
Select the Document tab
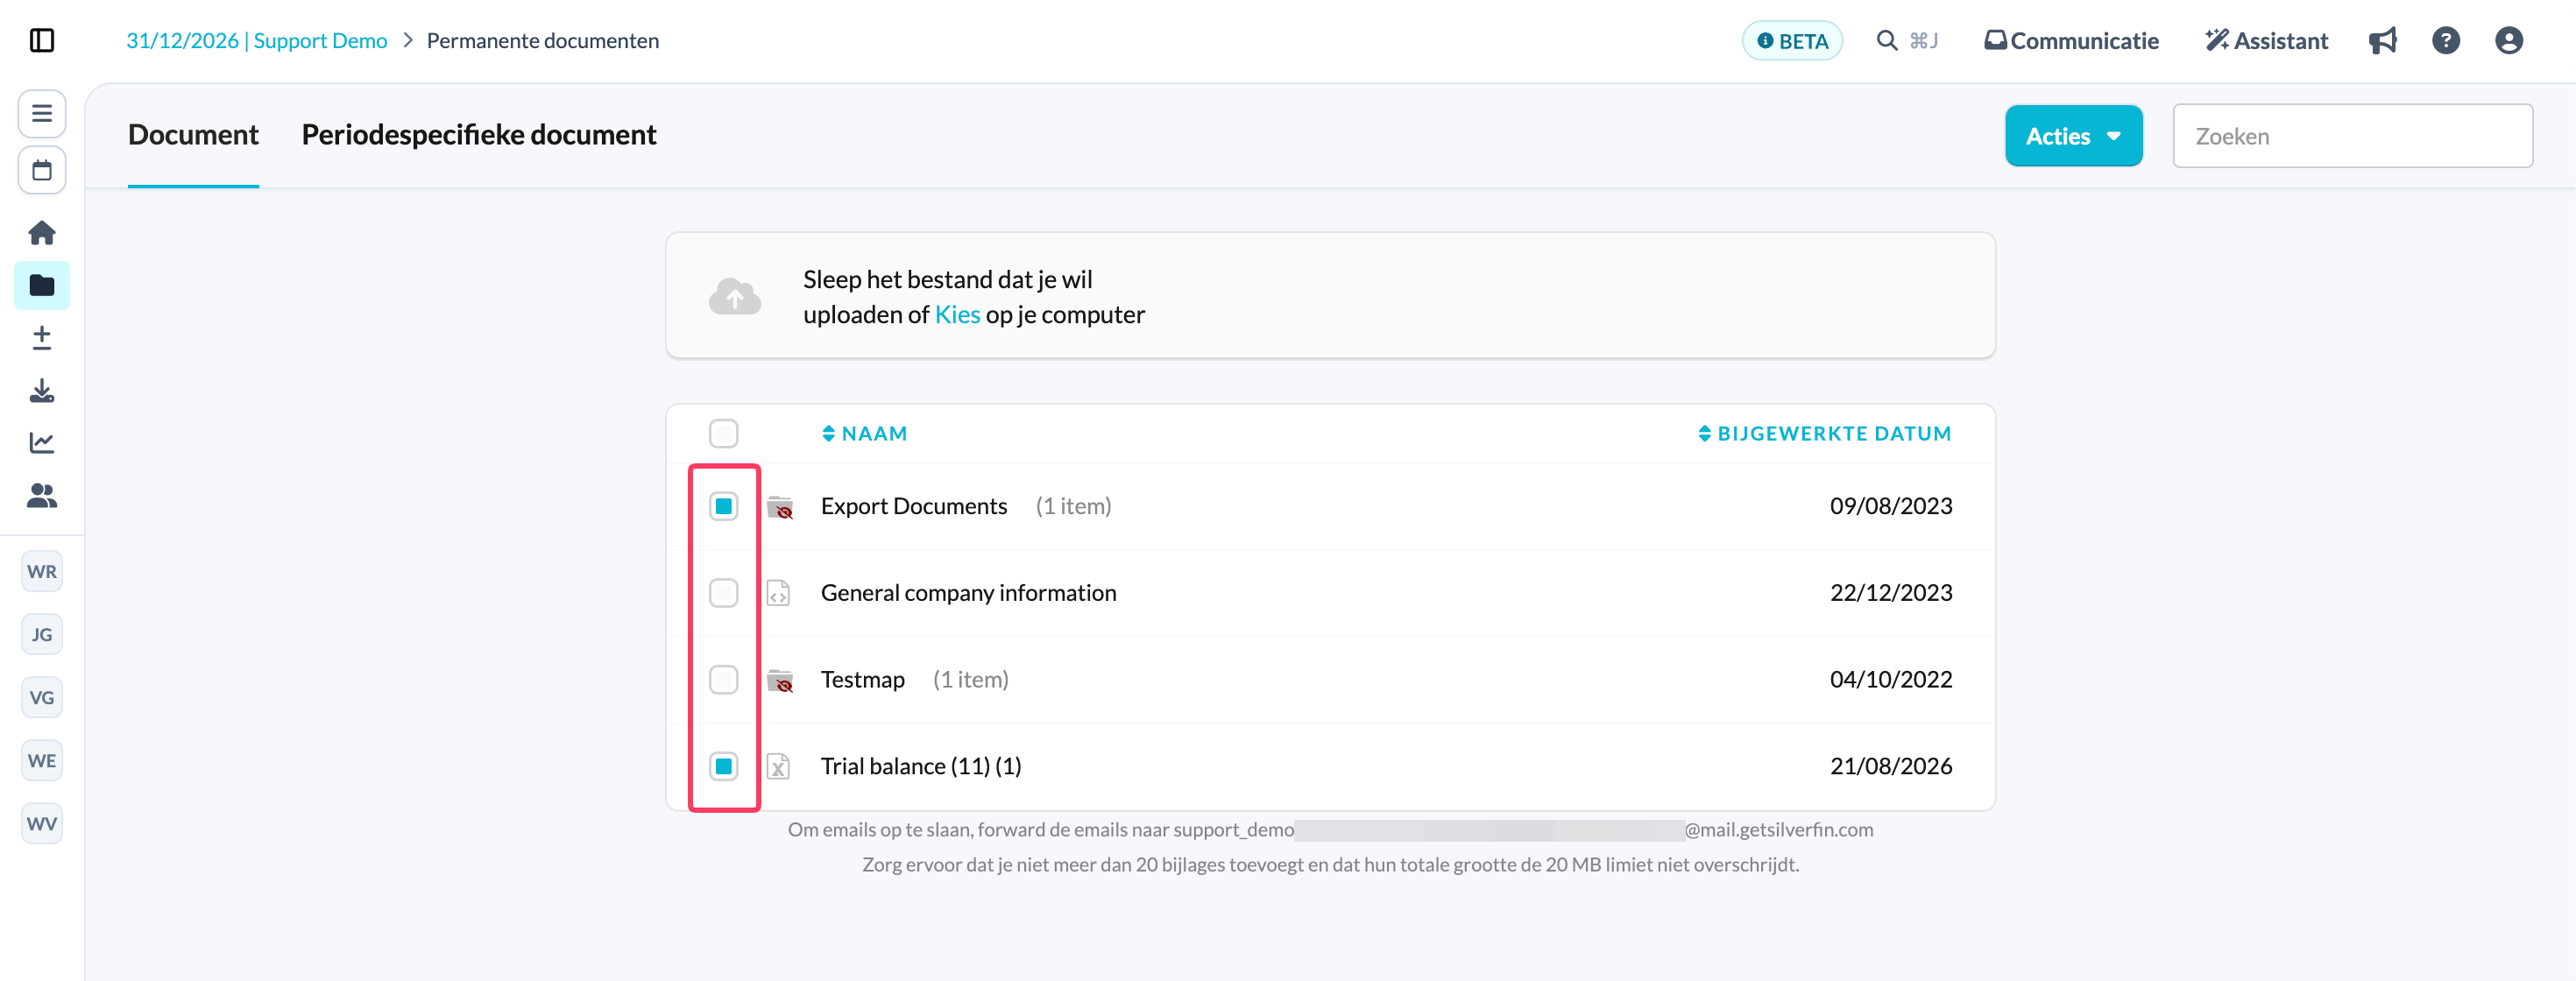193,135
